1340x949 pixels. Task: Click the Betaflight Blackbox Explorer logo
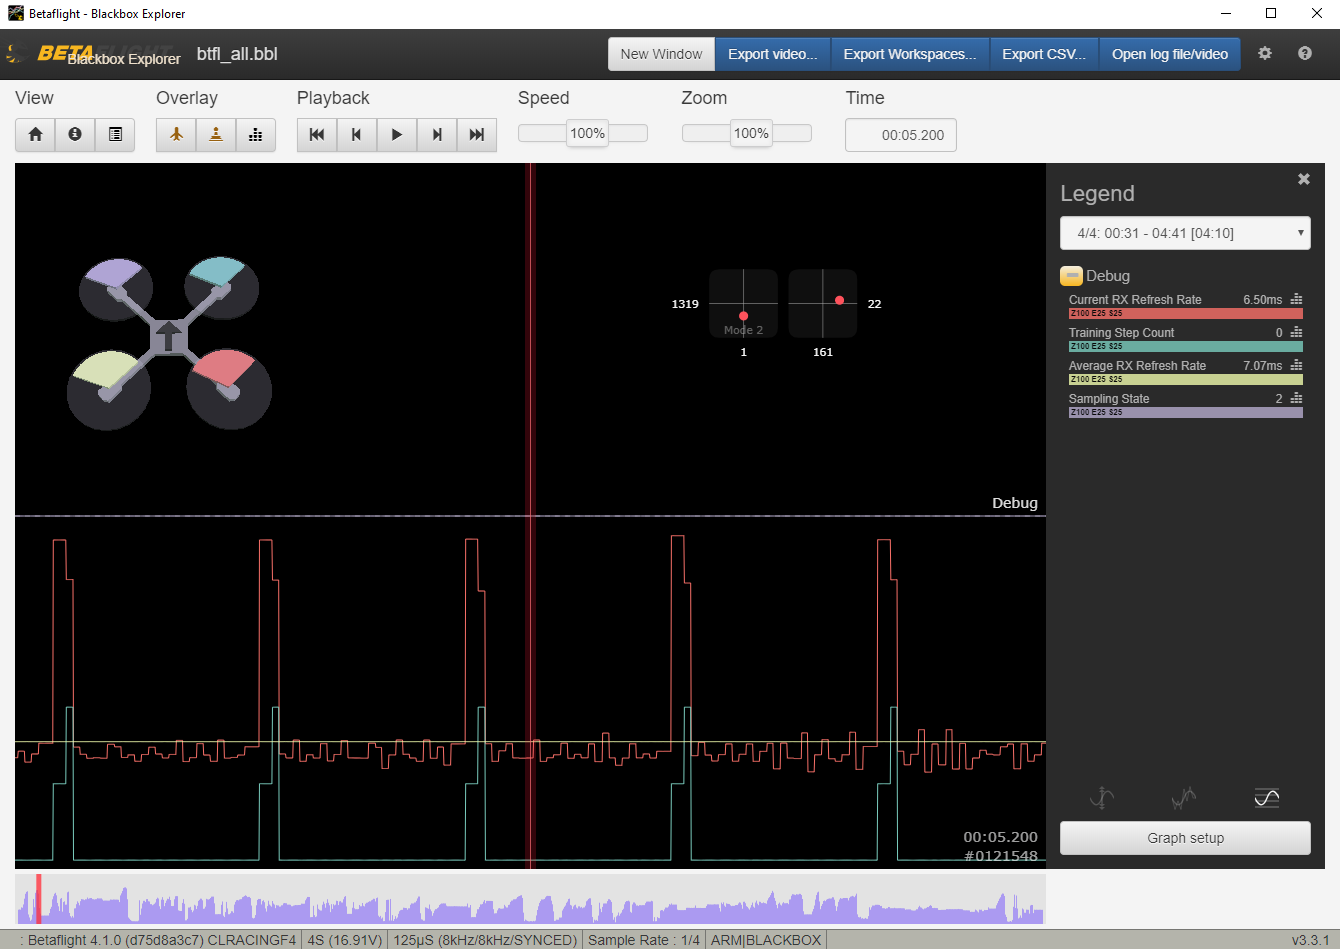click(93, 54)
